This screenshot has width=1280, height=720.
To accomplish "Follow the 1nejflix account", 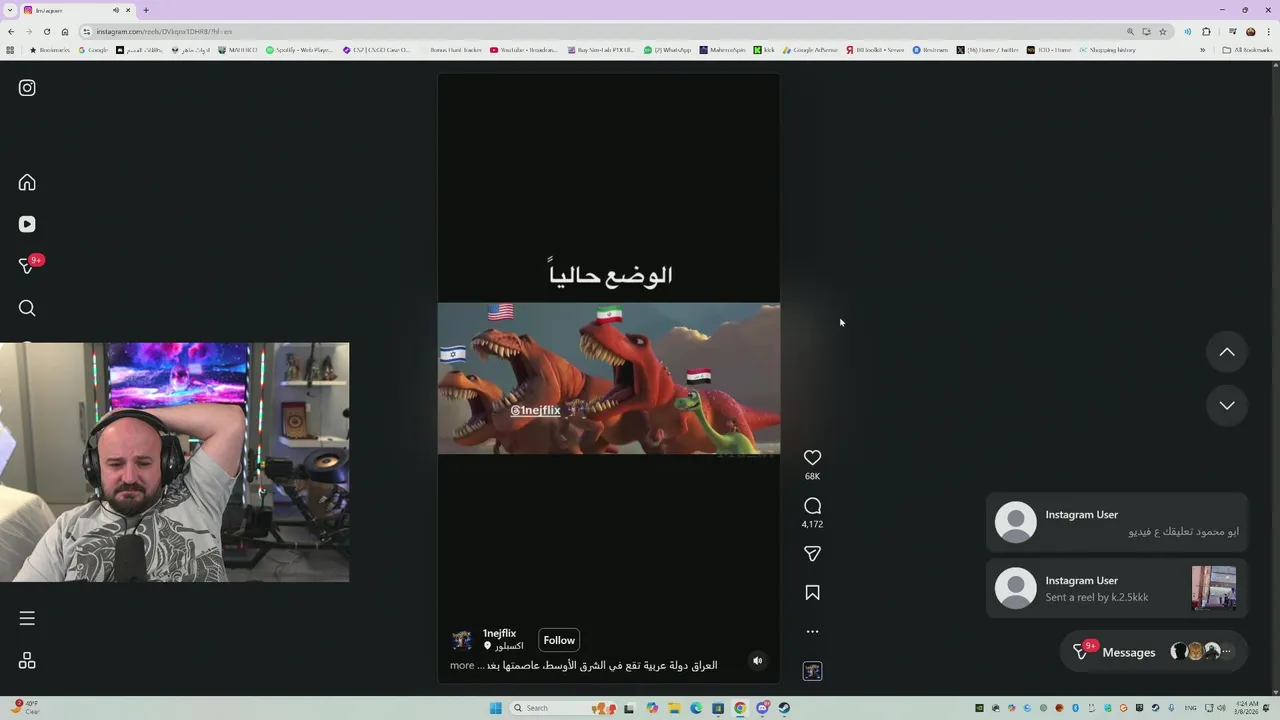I will click(x=559, y=640).
